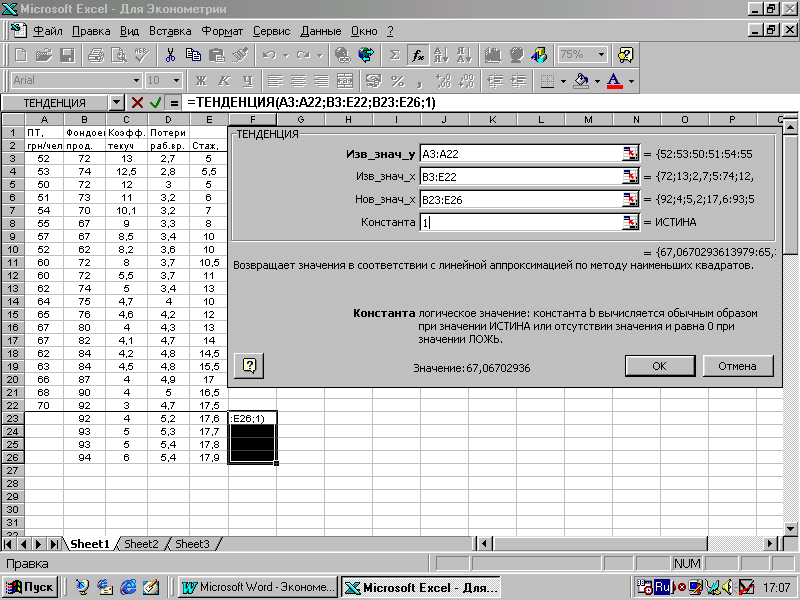Open the 75% zoom dropdown
The image size is (800, 600).
point(601,55)
